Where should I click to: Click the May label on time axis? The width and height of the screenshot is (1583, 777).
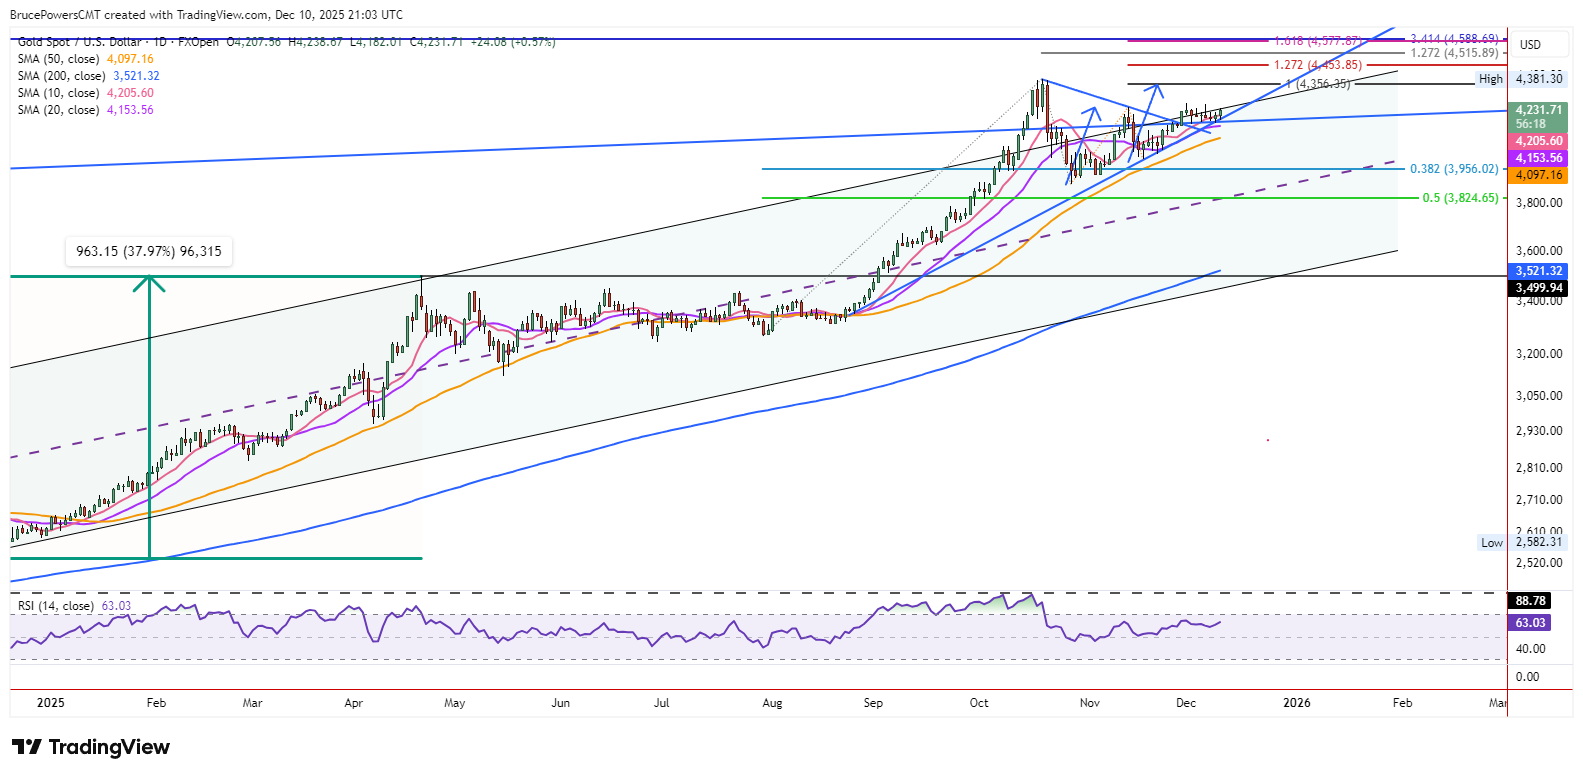pyautogui.click(x=455, y=703)
